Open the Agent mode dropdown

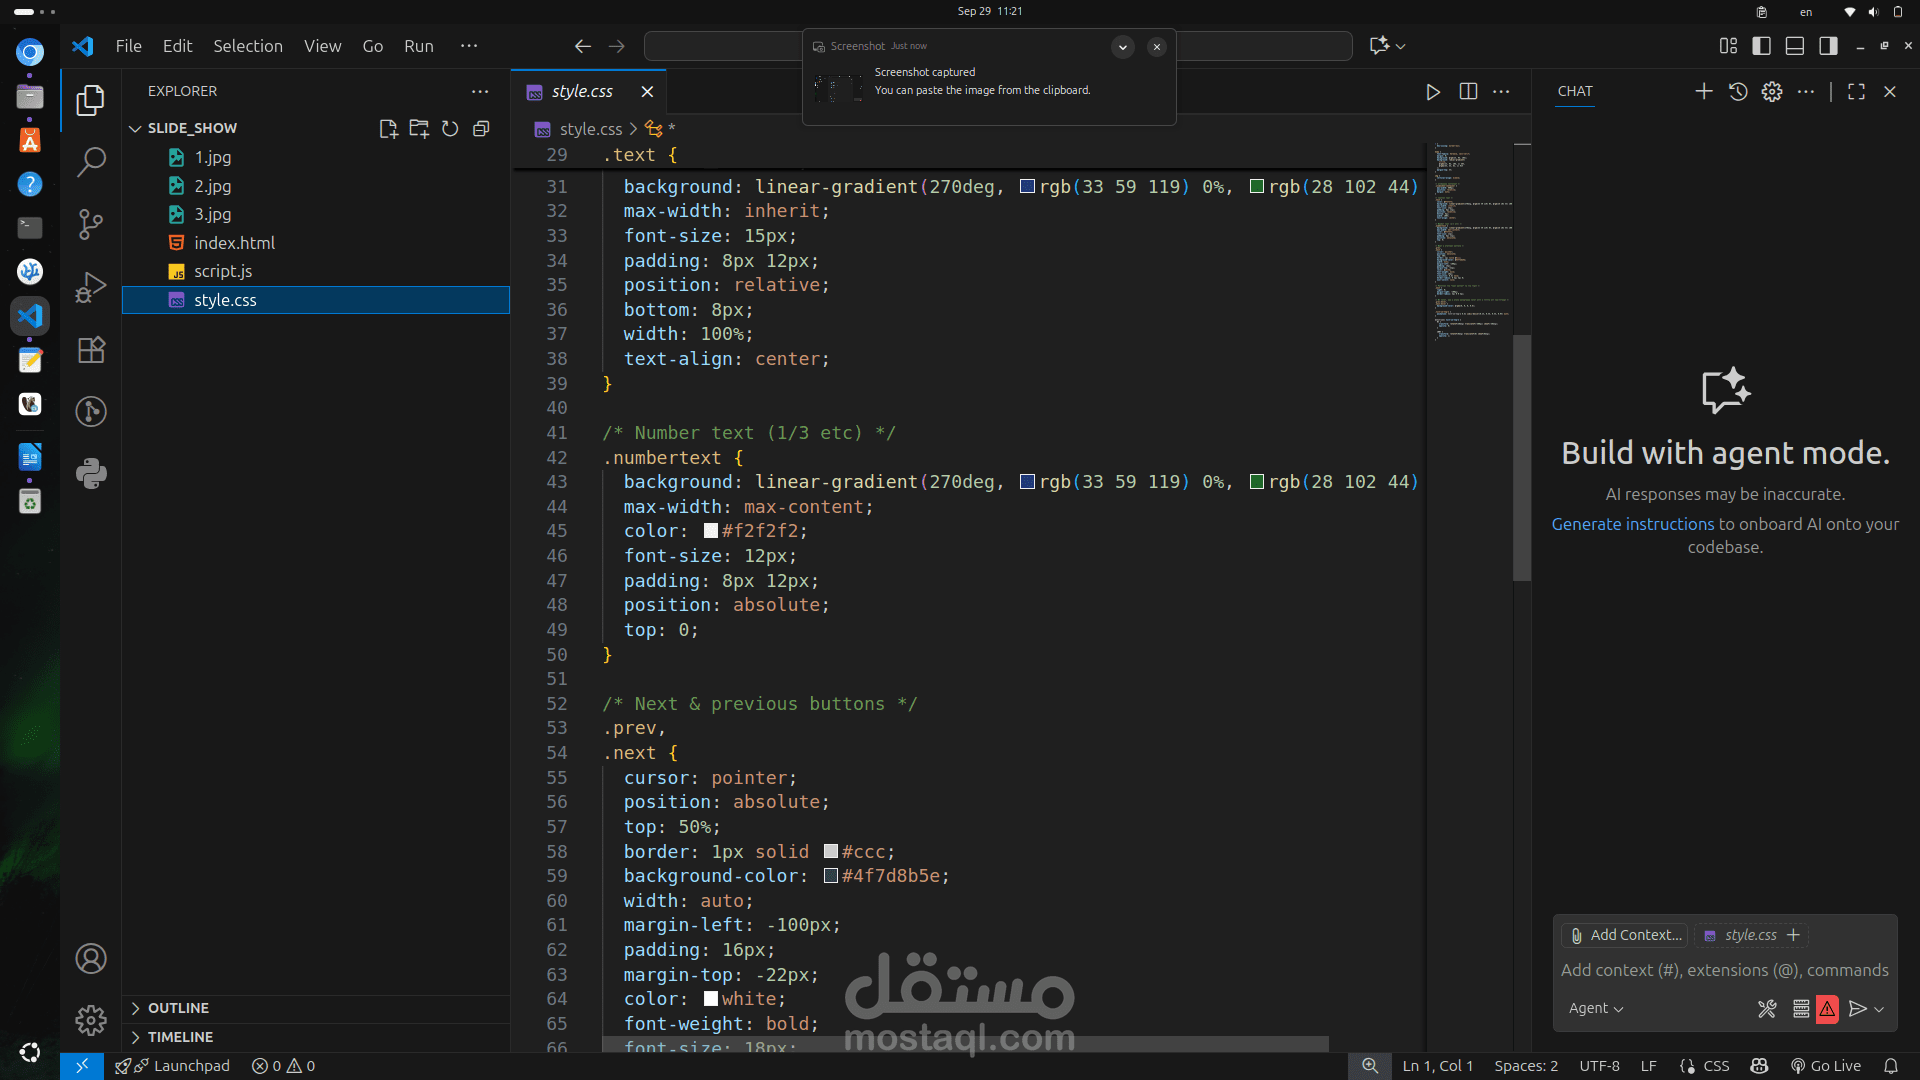[1595, 1009]
